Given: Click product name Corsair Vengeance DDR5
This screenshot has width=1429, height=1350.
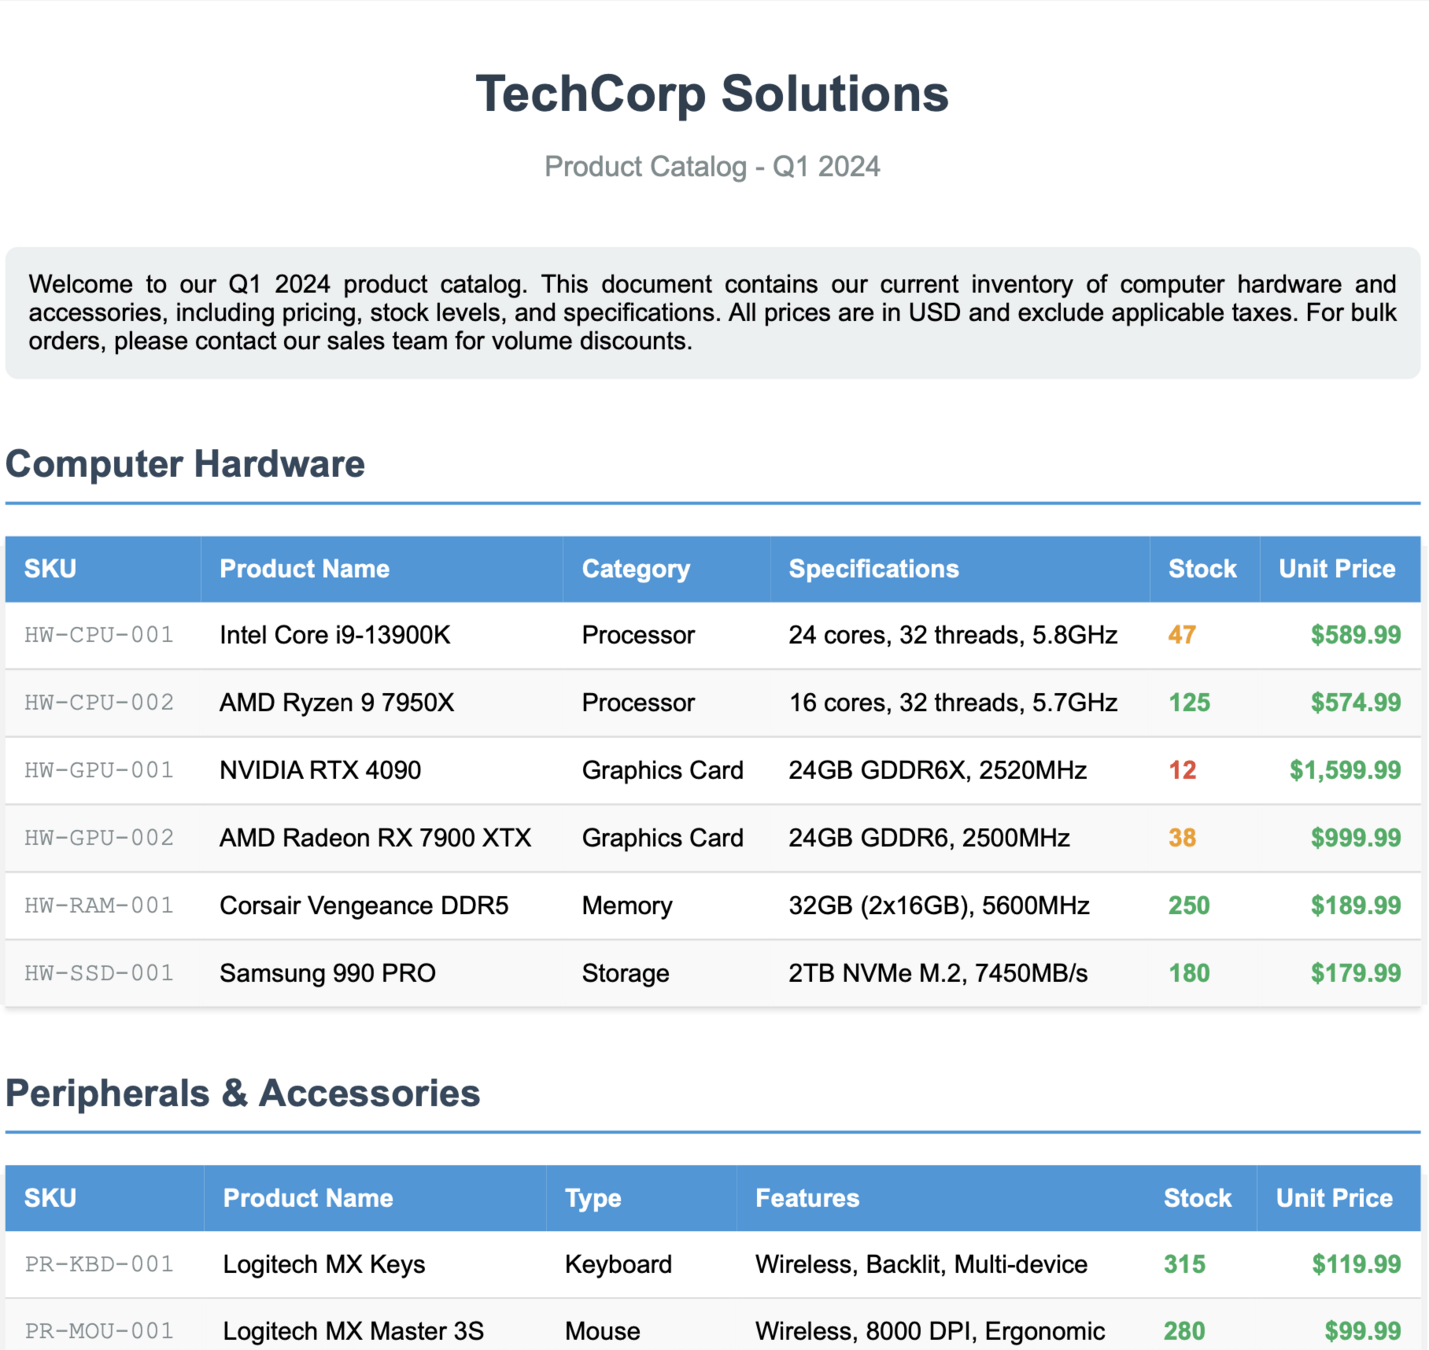Looking at the screenshot, I should click(364, 905).
